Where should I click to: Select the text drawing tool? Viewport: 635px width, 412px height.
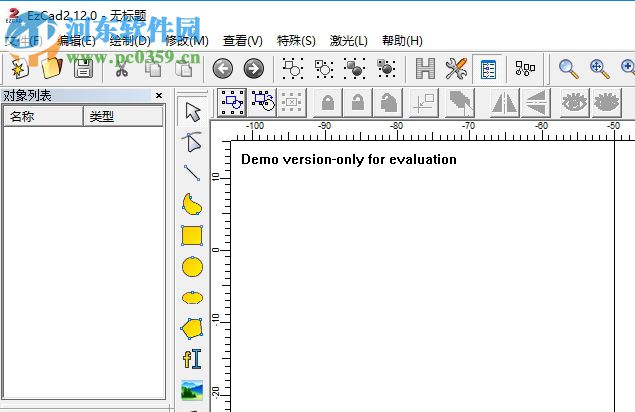pos(192,359)
